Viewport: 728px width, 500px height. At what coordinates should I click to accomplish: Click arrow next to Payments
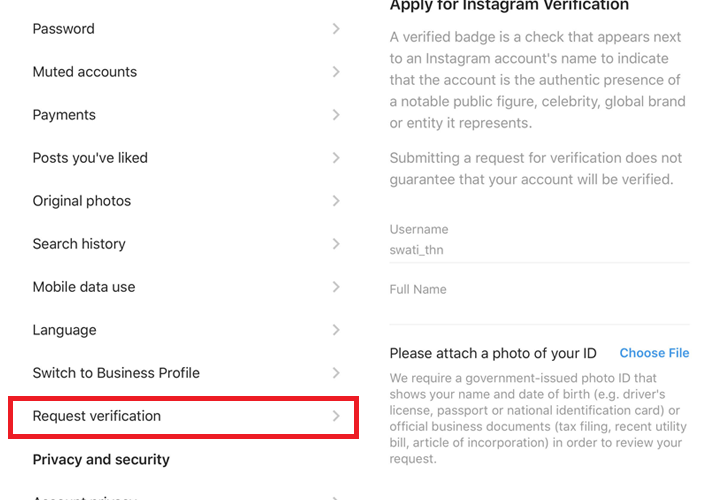(x=336, y=115)
